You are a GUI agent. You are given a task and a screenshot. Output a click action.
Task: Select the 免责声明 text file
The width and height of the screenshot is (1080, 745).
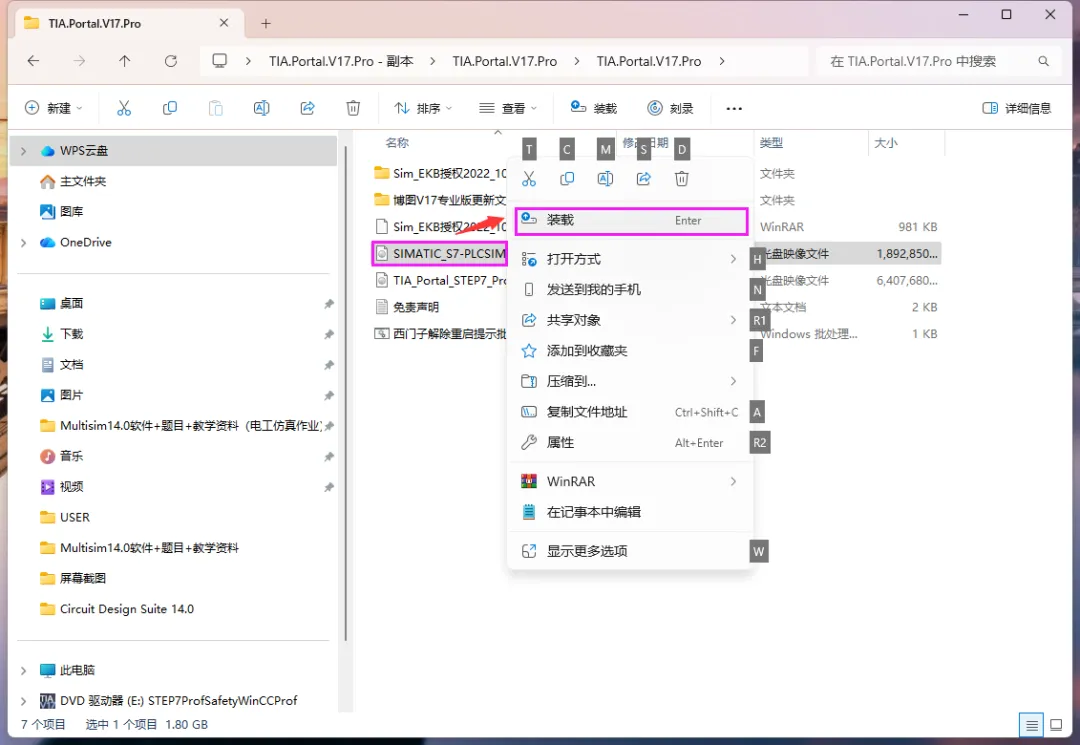click(407, 307)
